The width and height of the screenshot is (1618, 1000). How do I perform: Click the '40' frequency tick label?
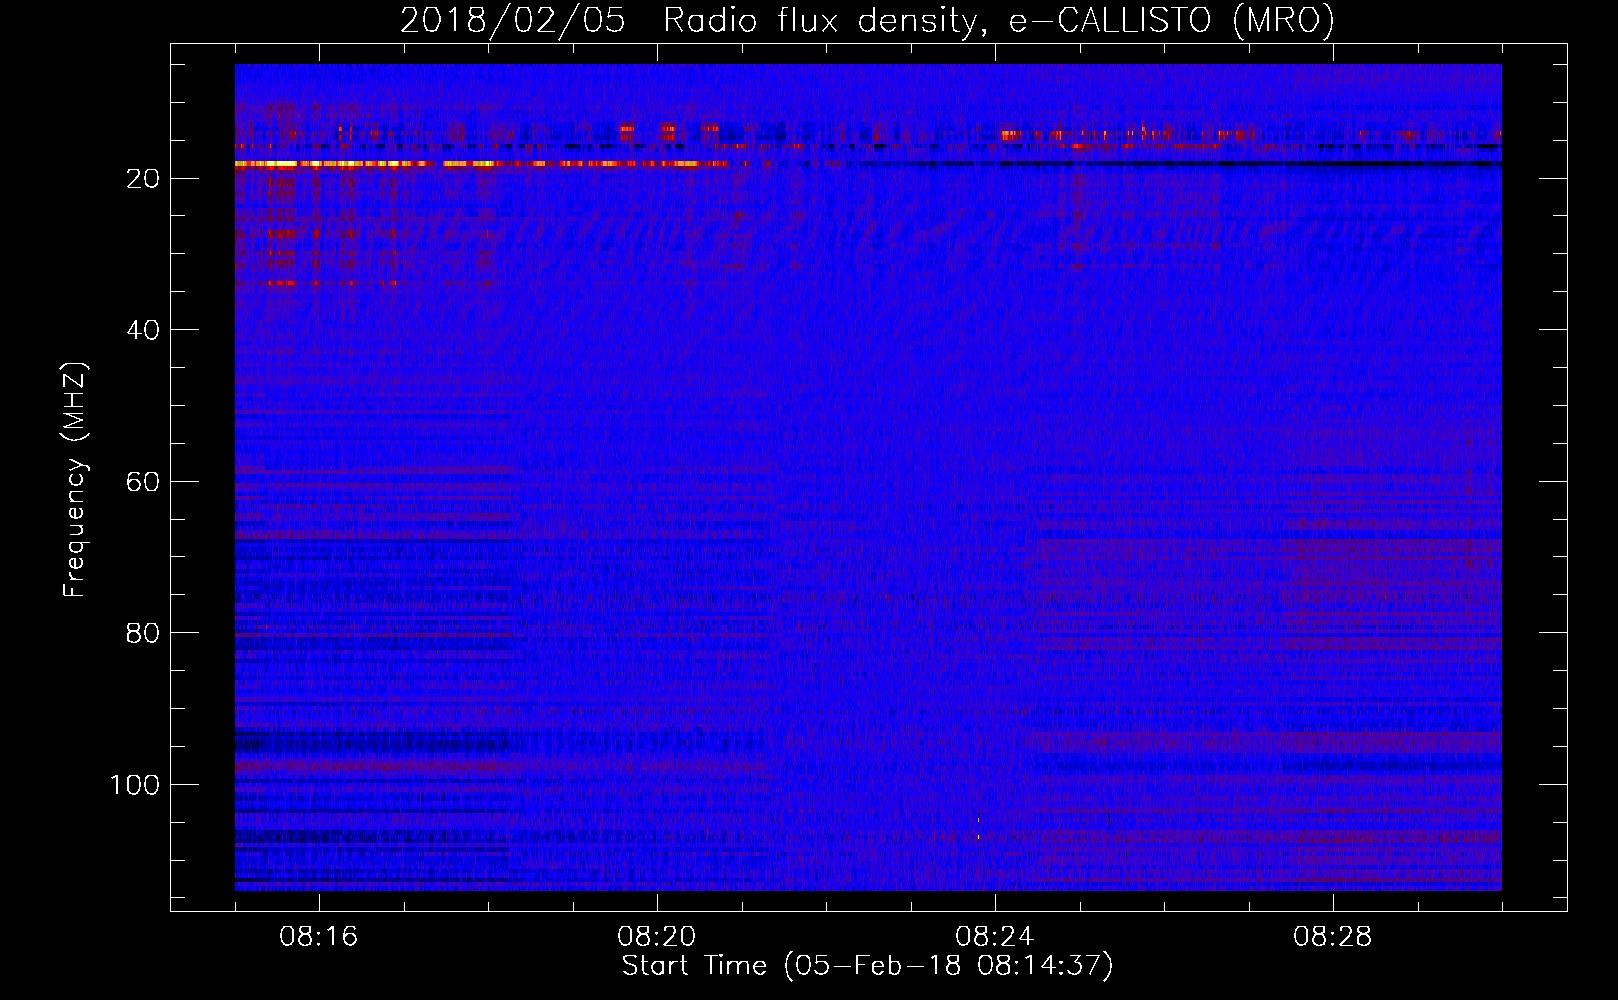(x=143, y=330)
